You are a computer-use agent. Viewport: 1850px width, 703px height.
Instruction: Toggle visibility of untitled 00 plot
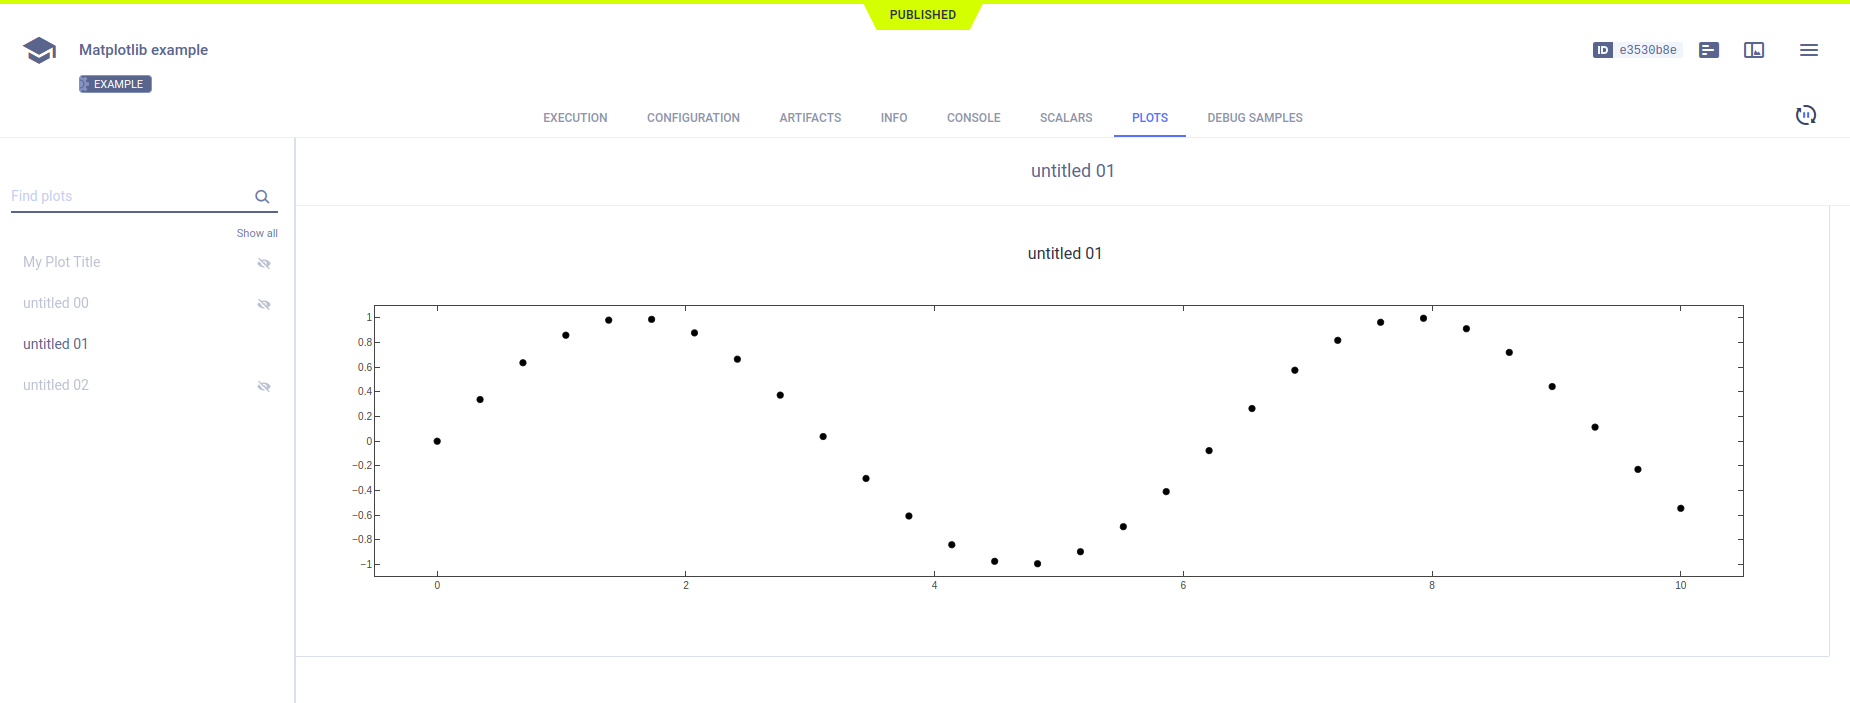coord(264,304)
